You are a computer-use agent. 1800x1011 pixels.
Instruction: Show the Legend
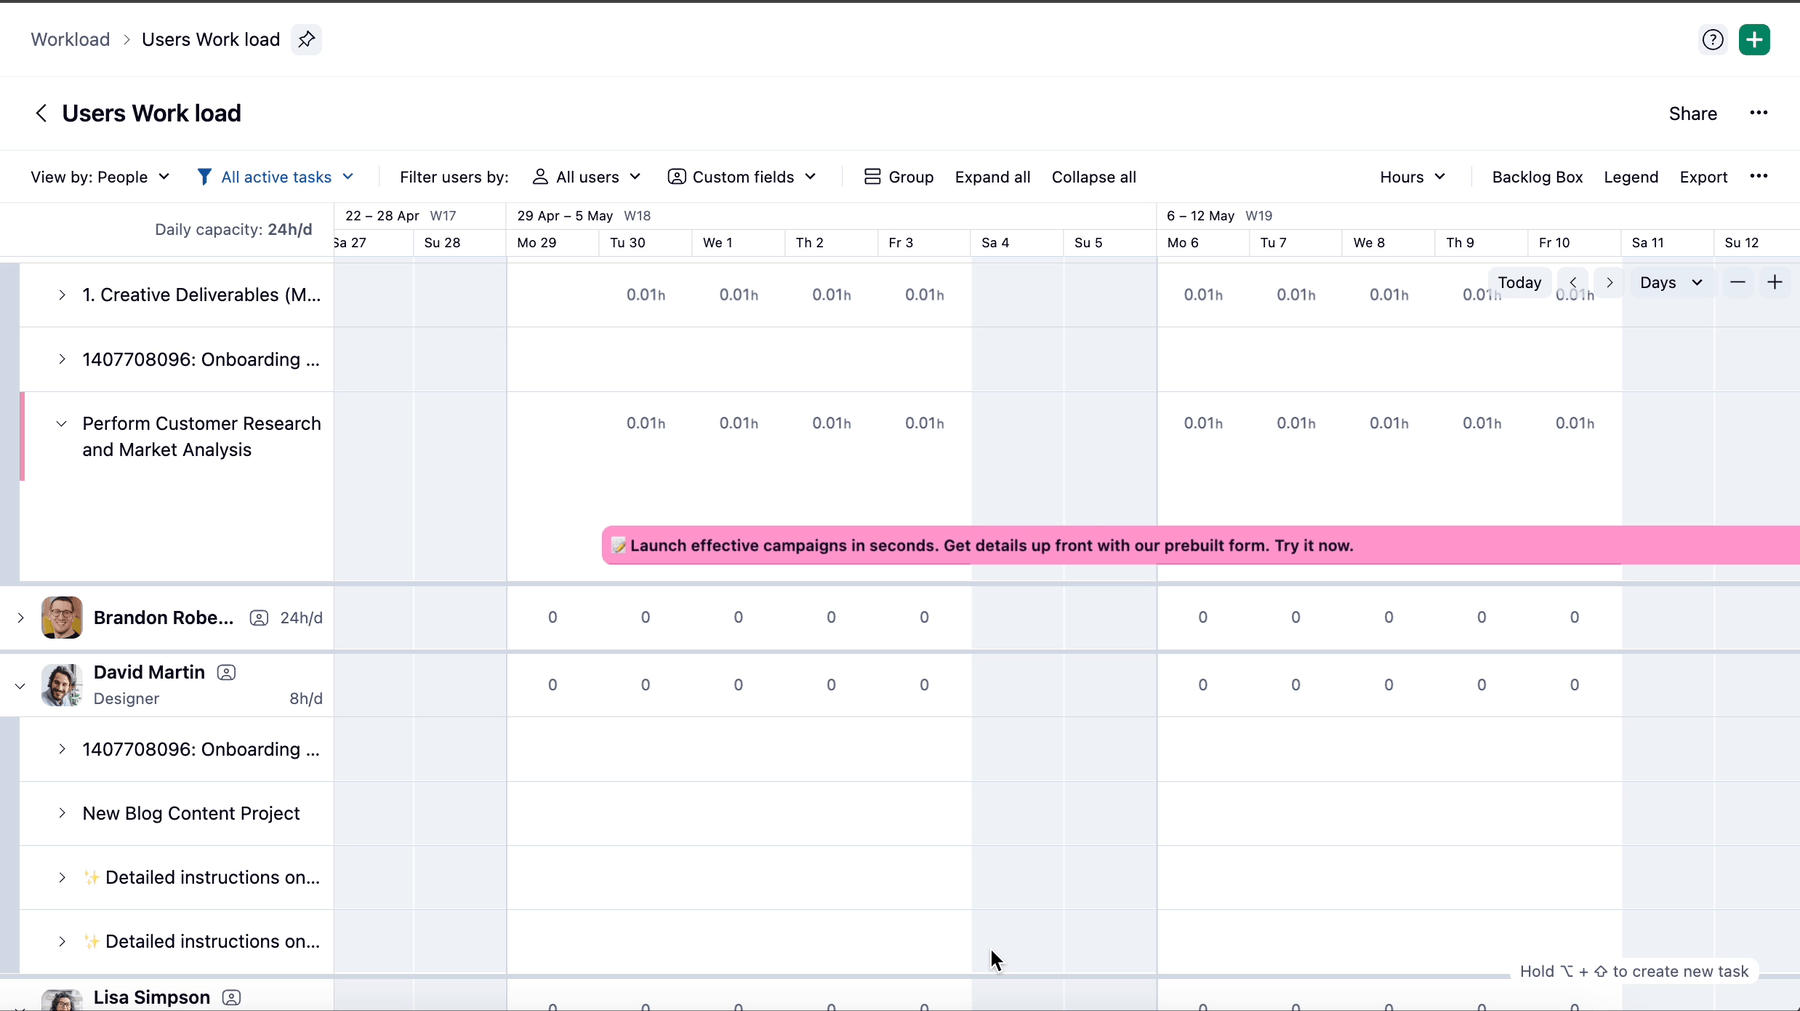(1630, 177)
